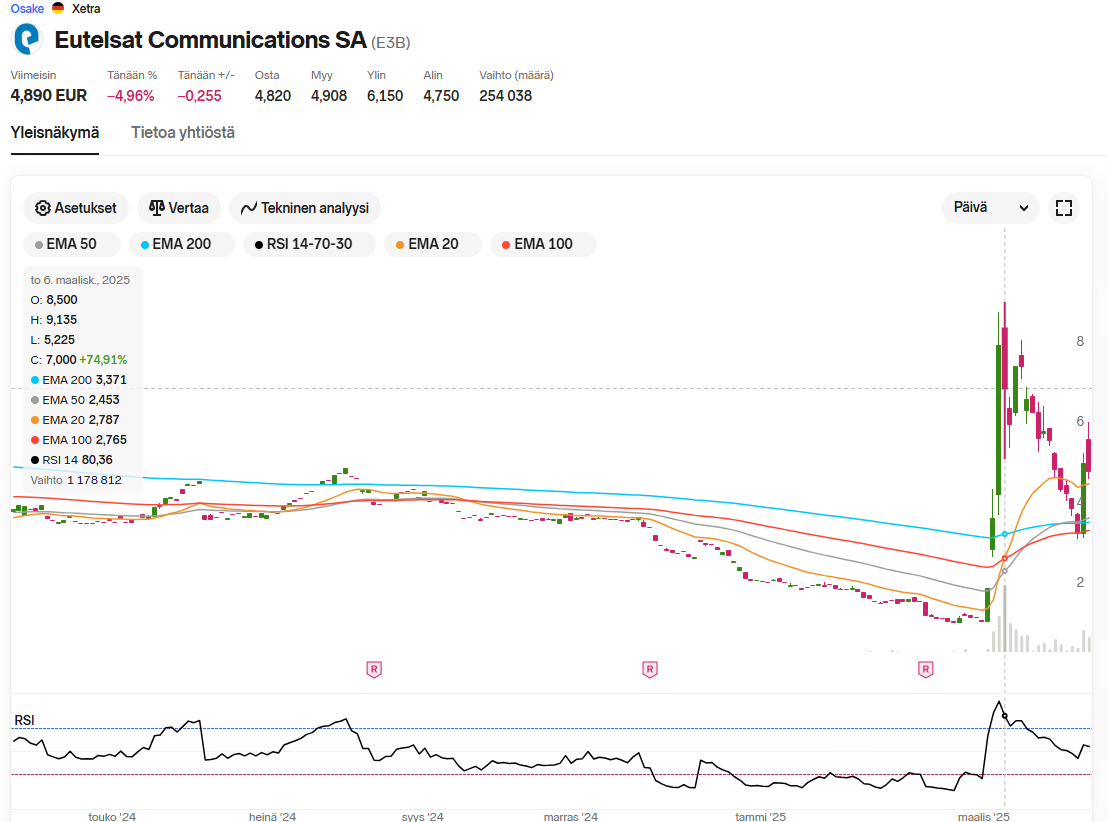The image size is (1108, 822).
Task: Click the black dot on RSI chip
Action: [x=259, y=245]
